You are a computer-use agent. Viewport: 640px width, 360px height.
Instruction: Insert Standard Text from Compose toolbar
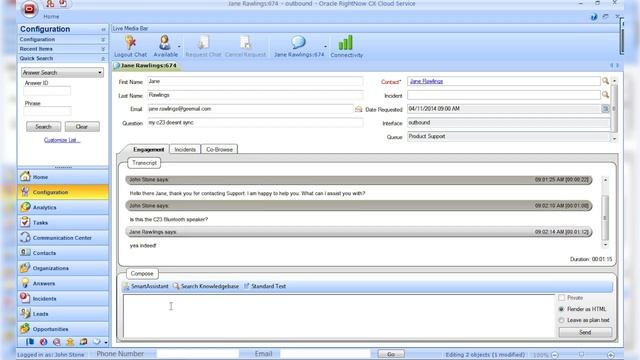pos(265,286)
